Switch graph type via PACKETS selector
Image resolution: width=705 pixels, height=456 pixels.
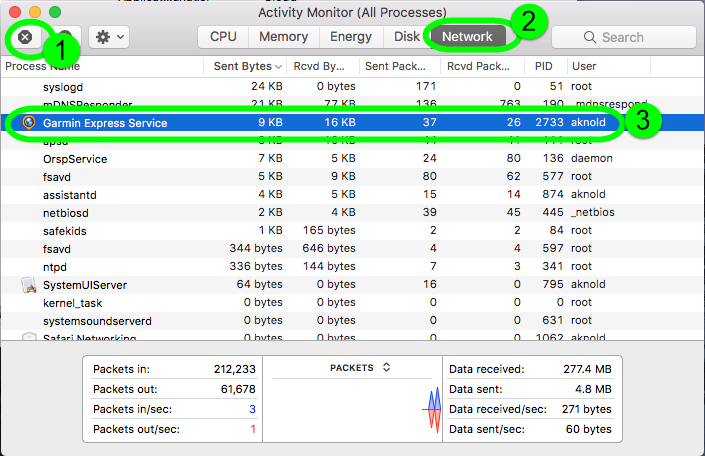(x=359, y=368)
